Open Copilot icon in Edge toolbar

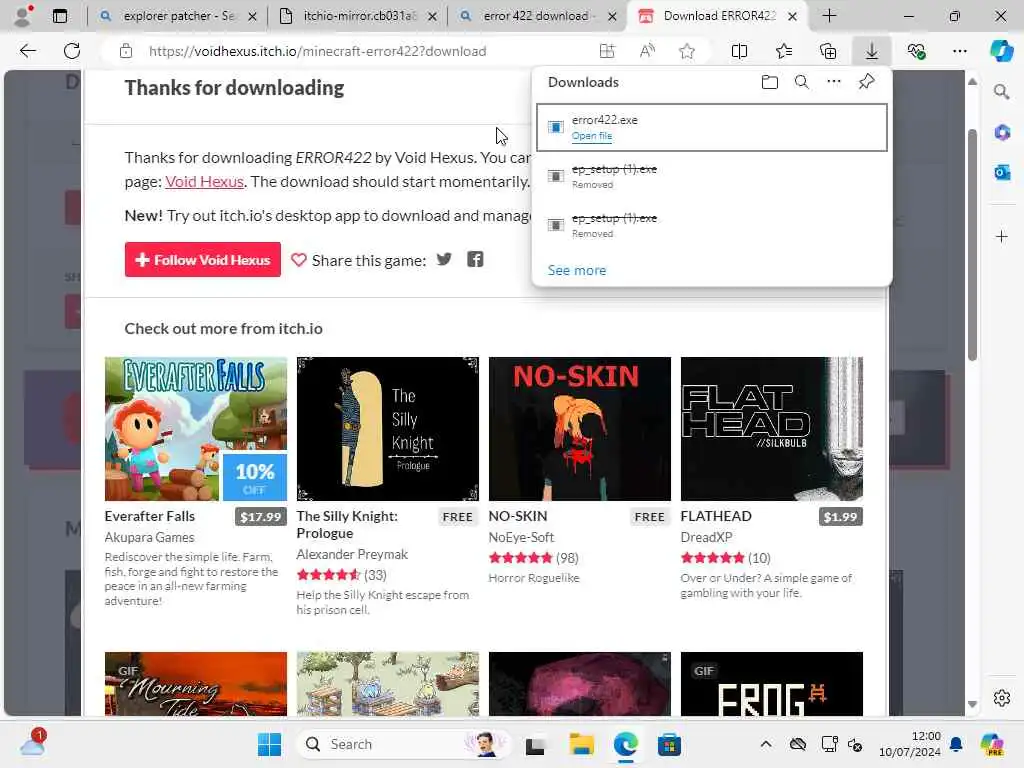click(1001, 51)
